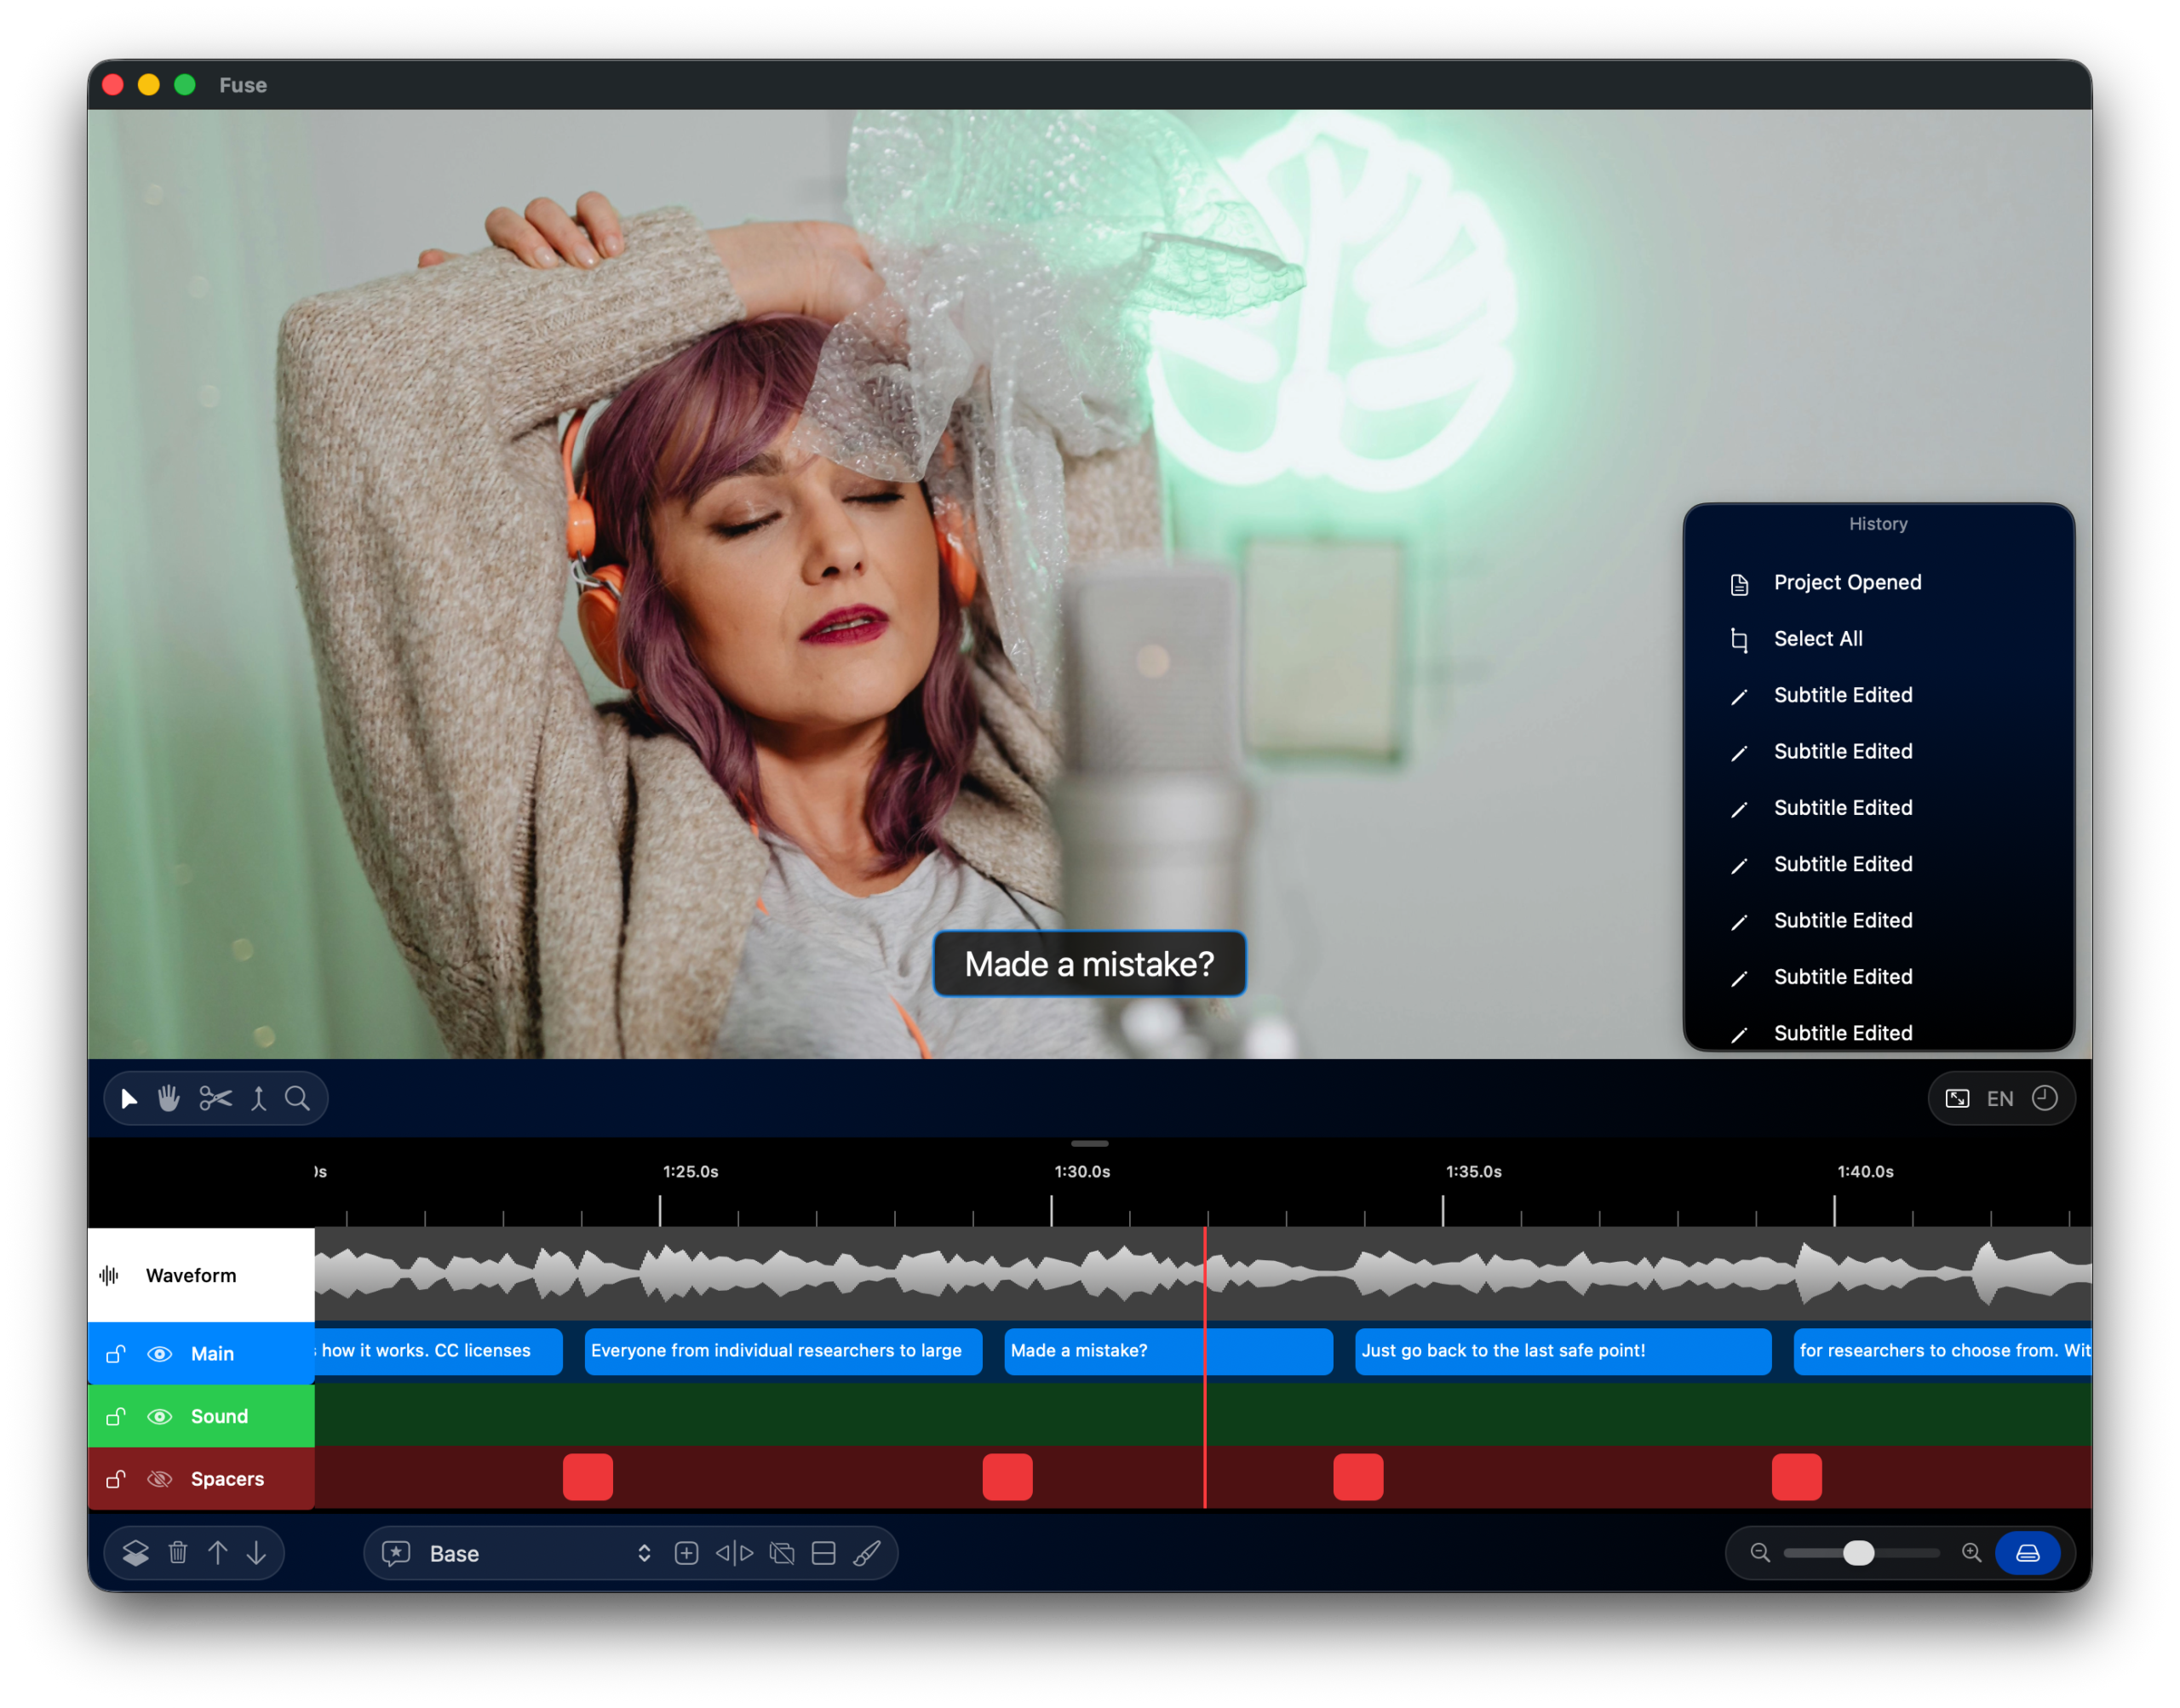The width and height of the screenshot is (2180, 1708).
Task: Select the arrow pointer tool
Action: 129,1099
